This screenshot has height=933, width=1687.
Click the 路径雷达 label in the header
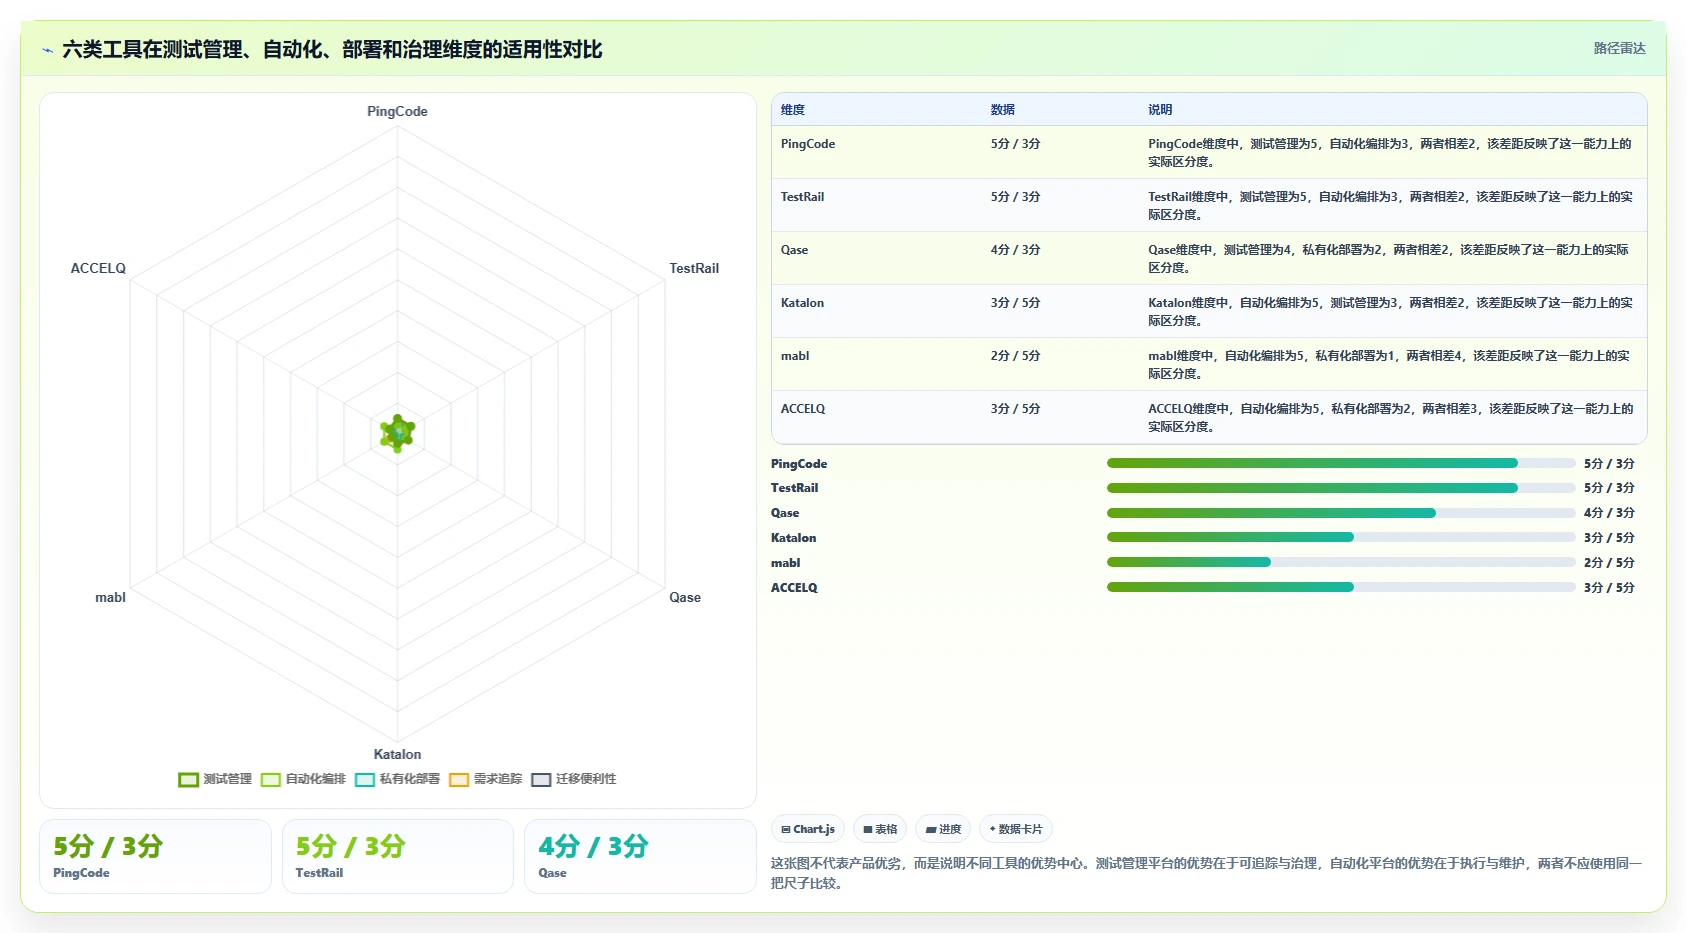pos(1619,48)
